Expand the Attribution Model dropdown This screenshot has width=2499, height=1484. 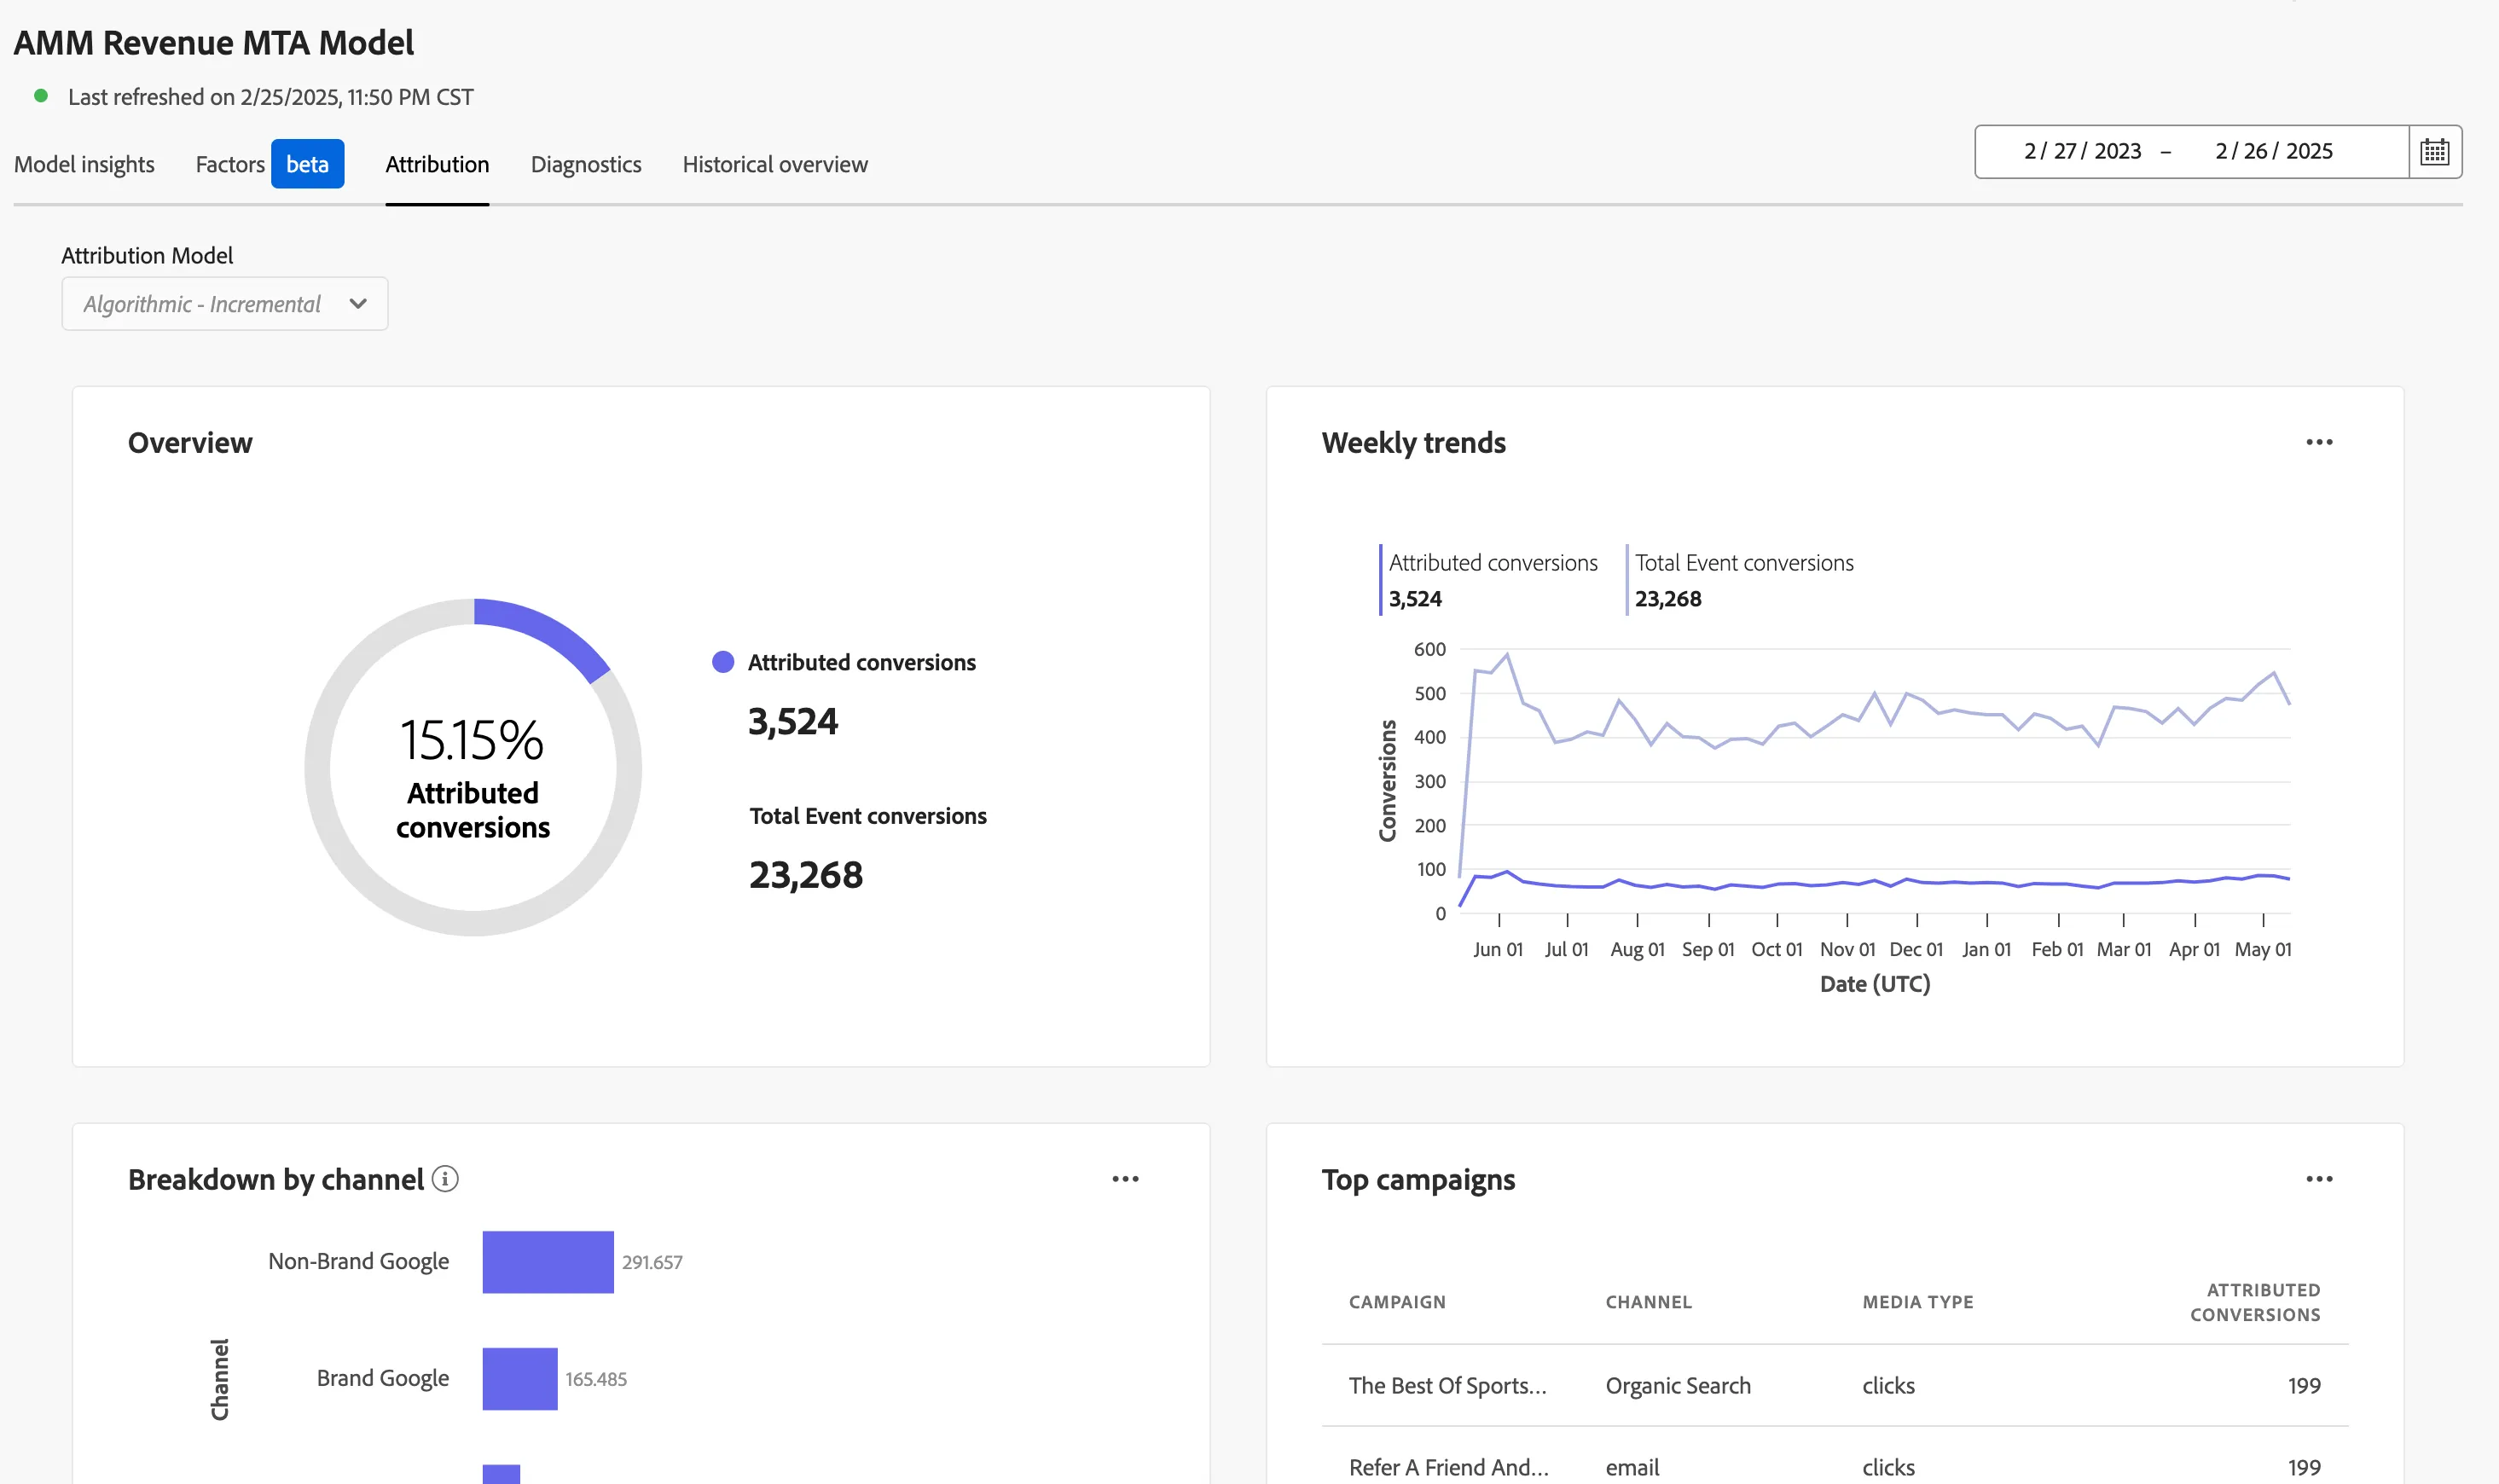point(225,304)
